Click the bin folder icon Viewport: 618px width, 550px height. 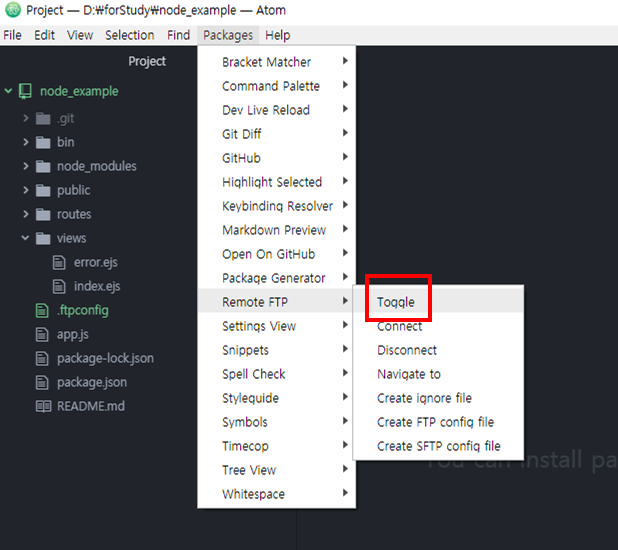43,142
